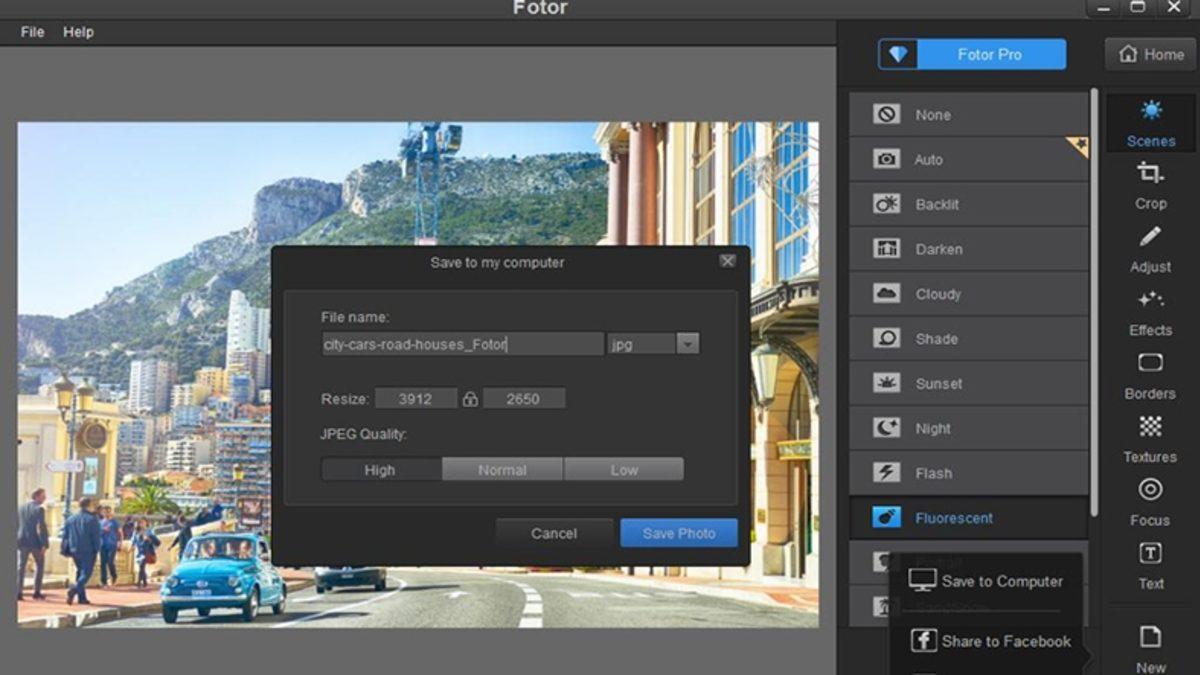Select the High JPEG quality option
The image size is (1200, 675).
(381, 469)
